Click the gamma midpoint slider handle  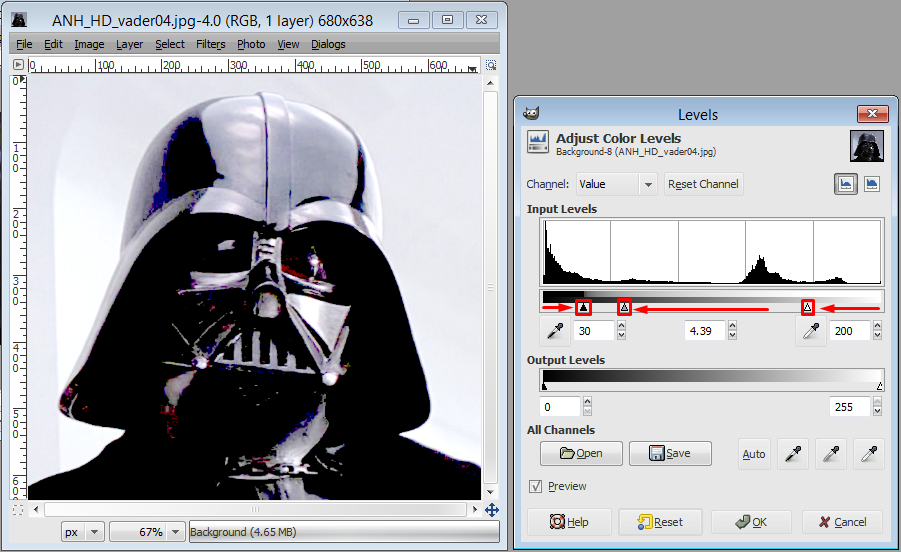pos(625,308)
